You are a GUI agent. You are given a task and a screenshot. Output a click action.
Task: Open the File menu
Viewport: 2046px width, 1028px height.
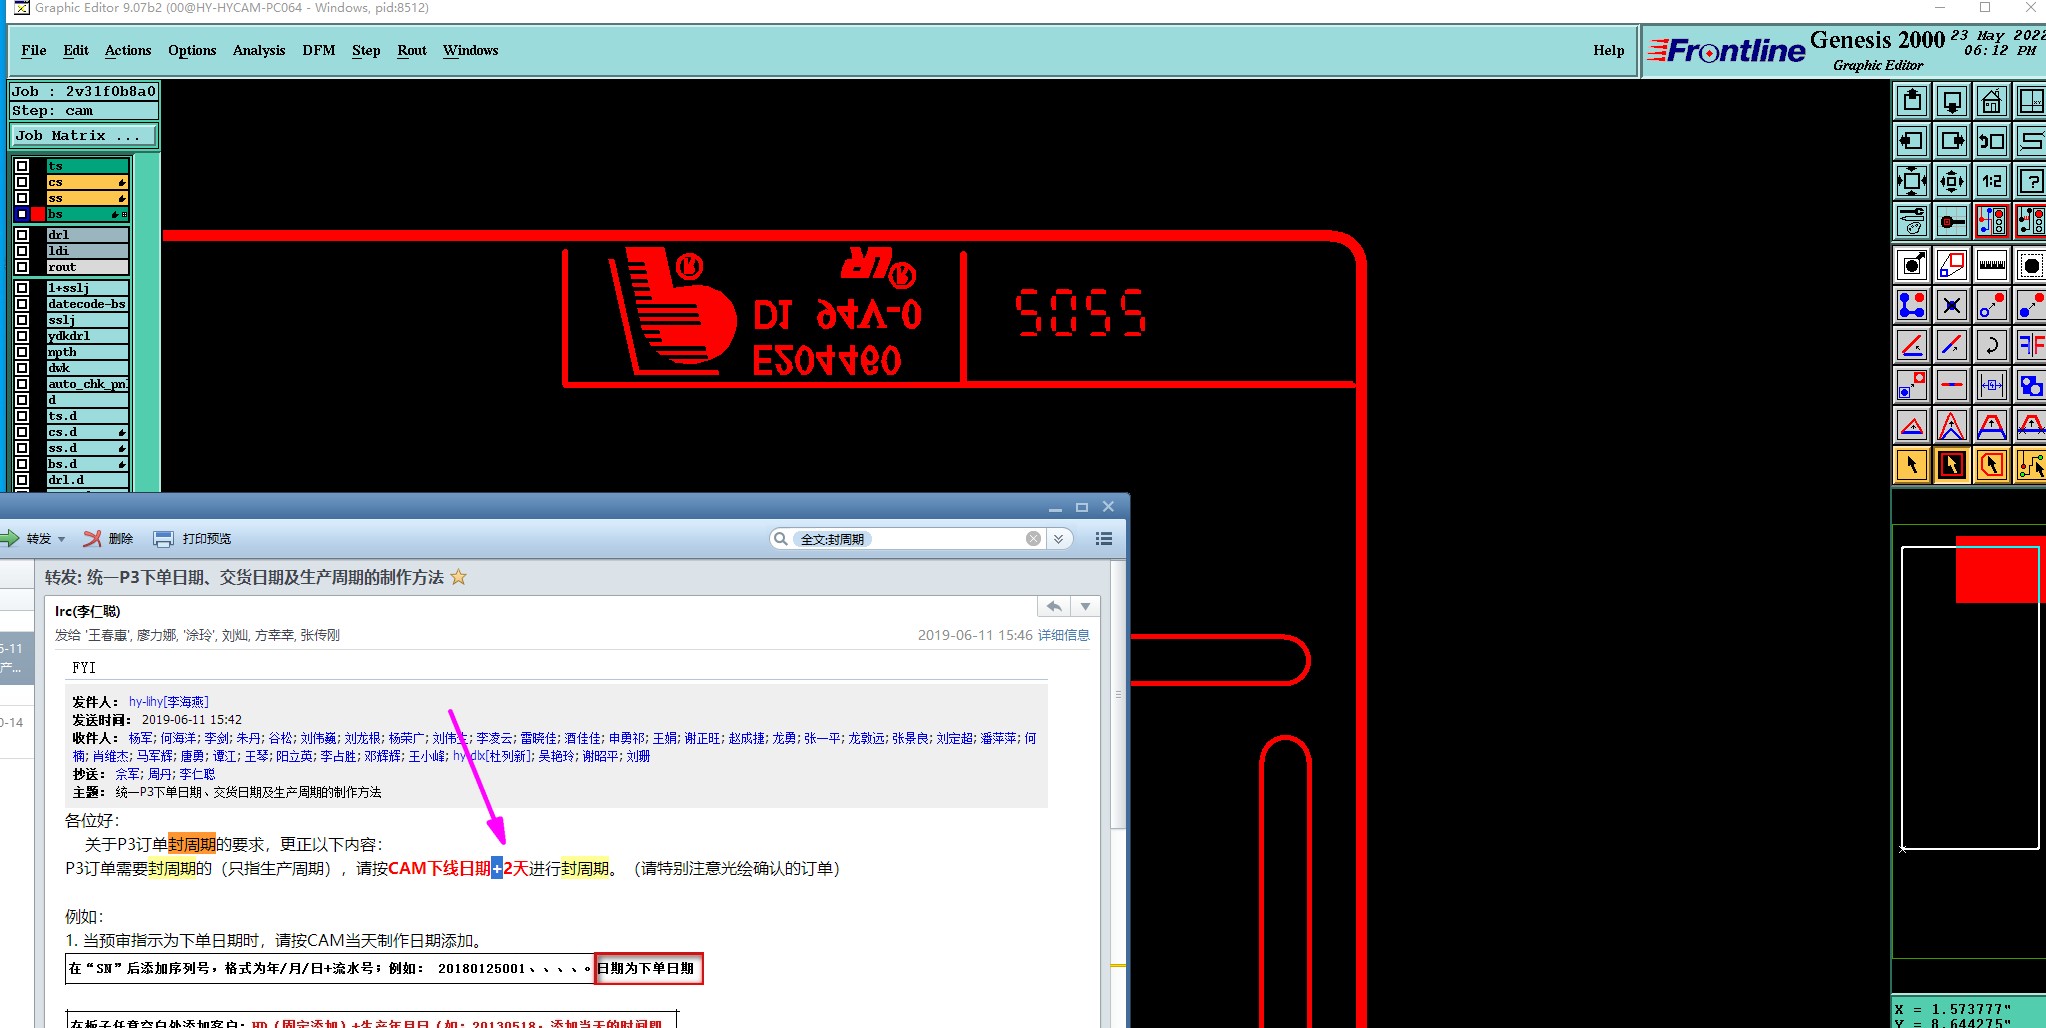pyautogui.click(x=34, y=50)
